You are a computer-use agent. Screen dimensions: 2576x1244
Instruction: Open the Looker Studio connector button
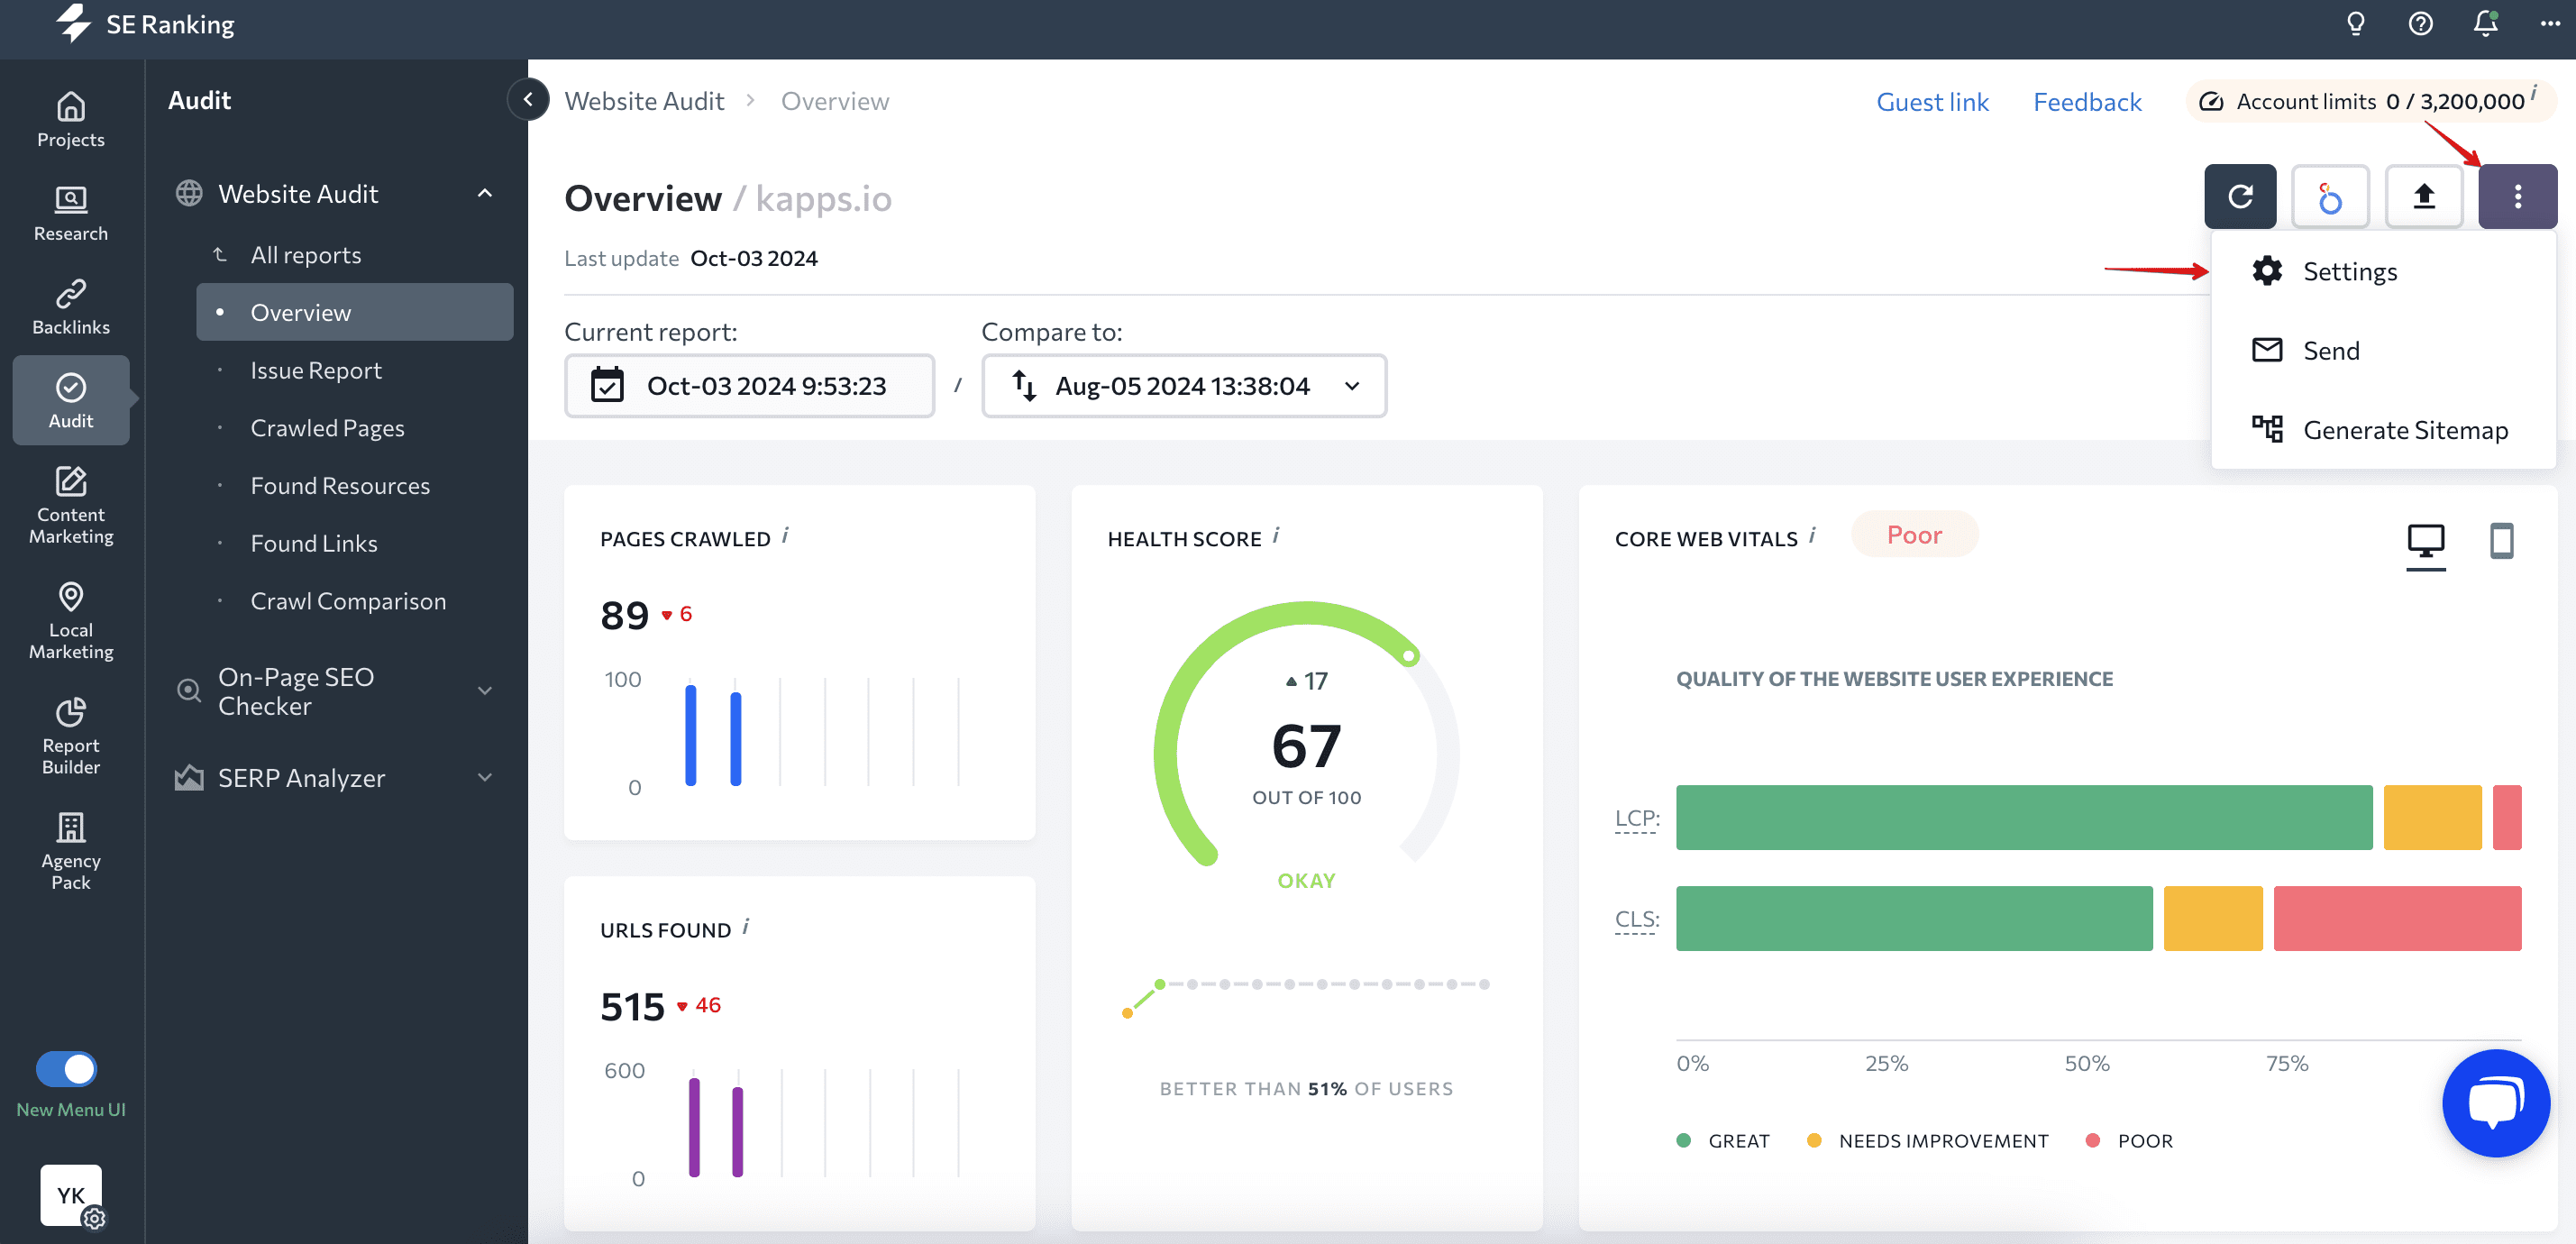tap(2330, 196)
